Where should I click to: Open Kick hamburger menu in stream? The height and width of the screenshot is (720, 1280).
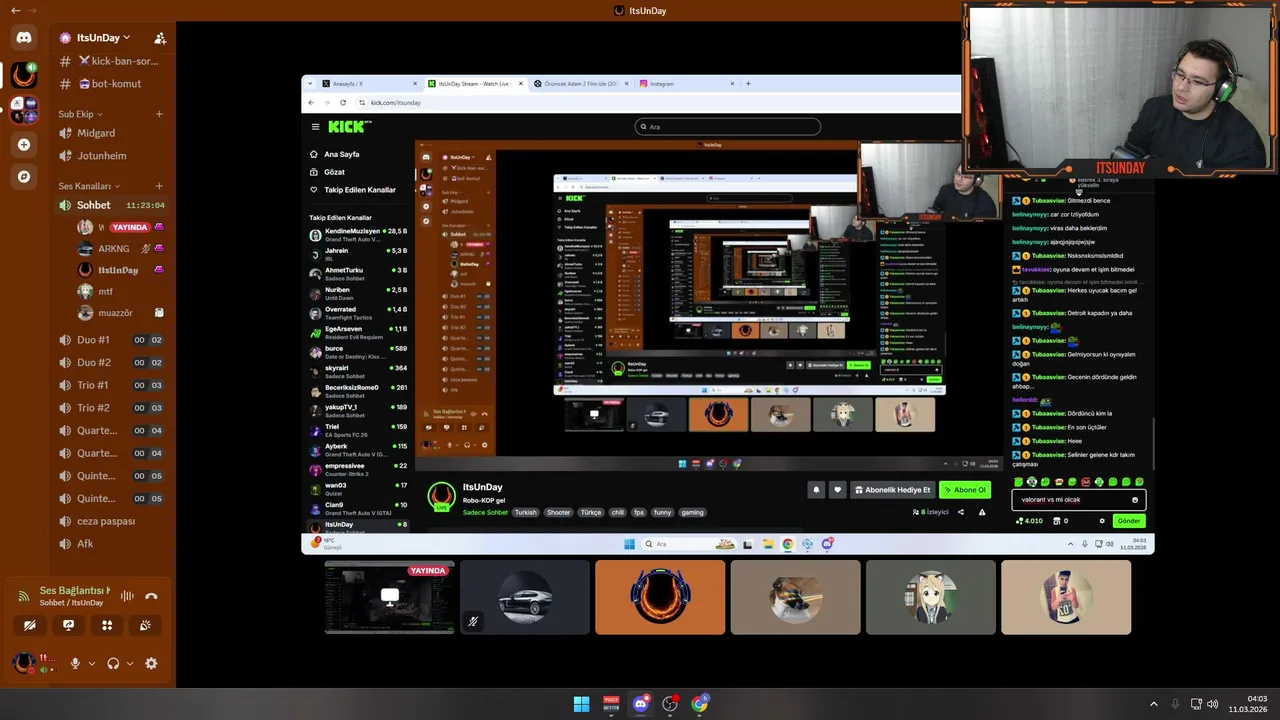point(315,127)
